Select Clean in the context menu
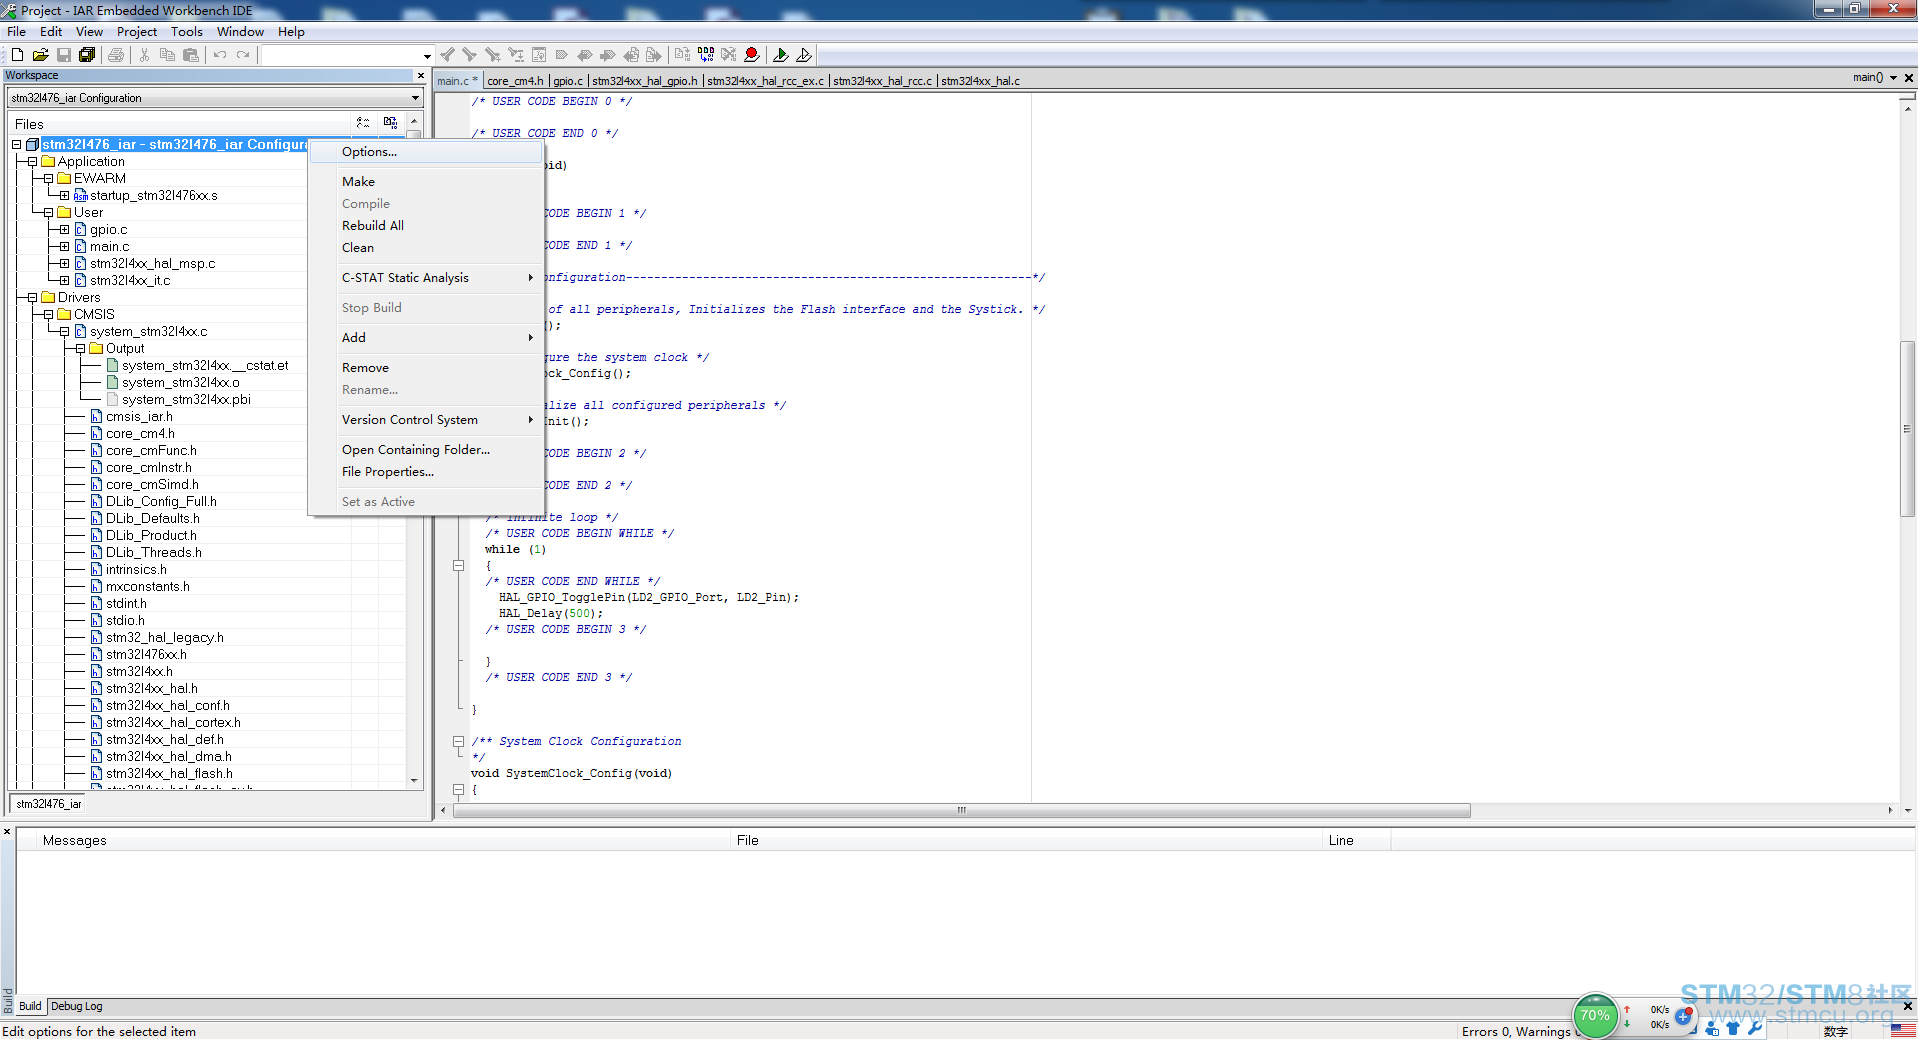Image resolution: width=1918 pixels, height=1040 pixels. [426, 248]
